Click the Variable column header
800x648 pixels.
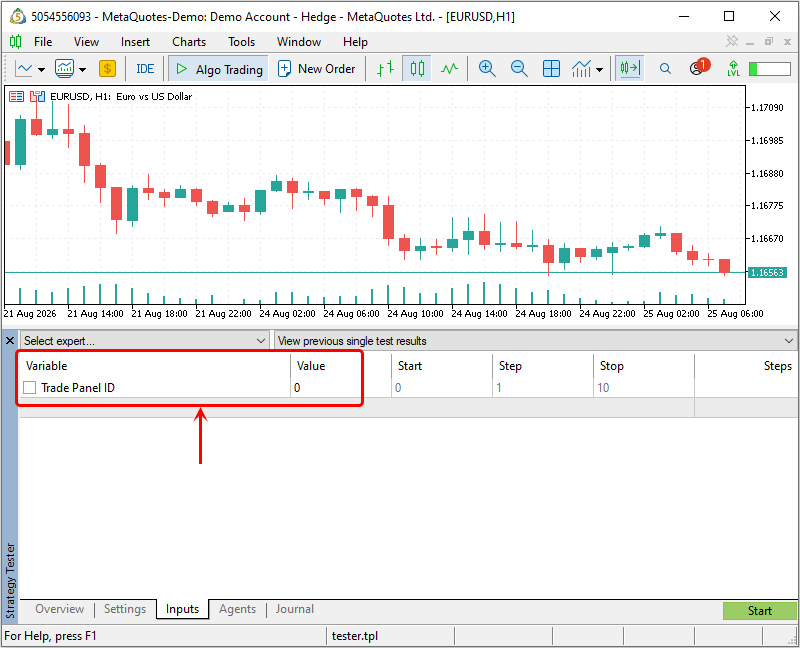coord(155,366)
